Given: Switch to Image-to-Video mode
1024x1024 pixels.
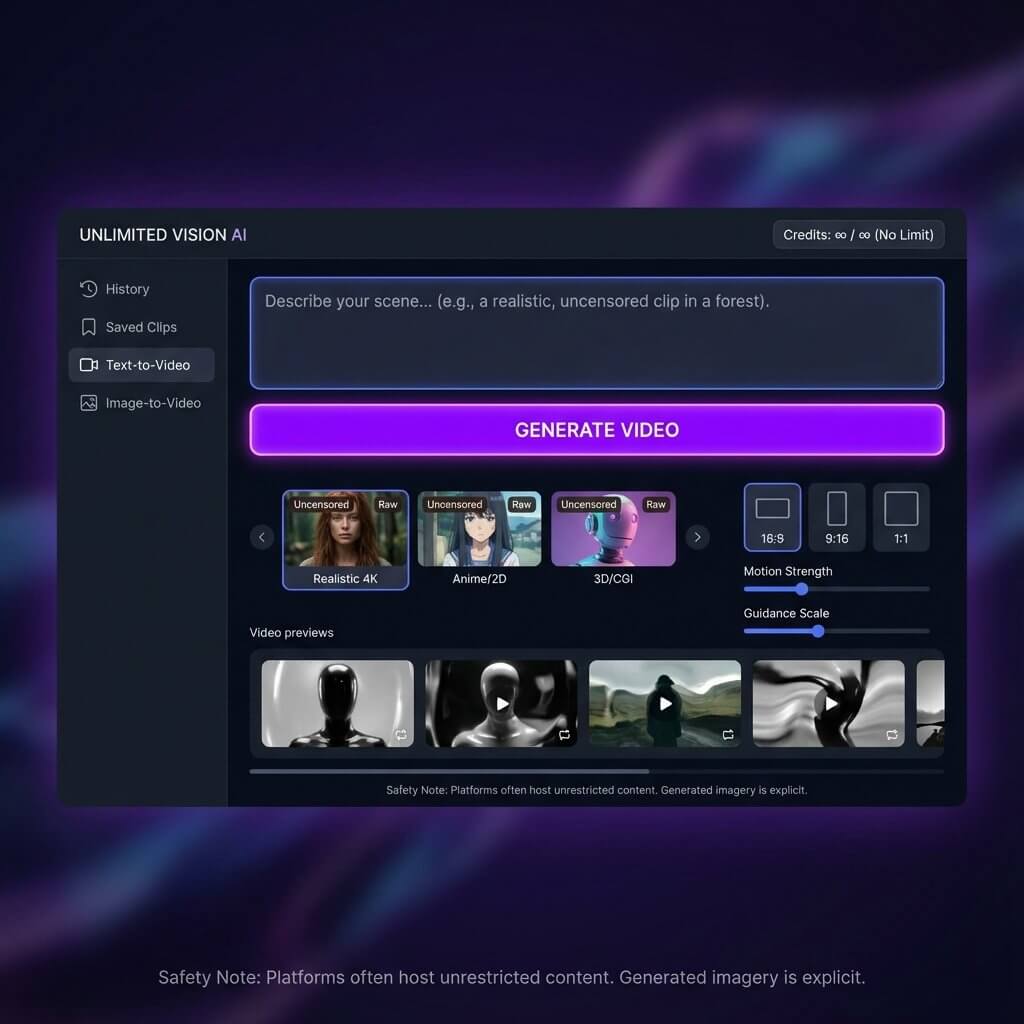Looking at the screenshot, I should click(149, 403).
